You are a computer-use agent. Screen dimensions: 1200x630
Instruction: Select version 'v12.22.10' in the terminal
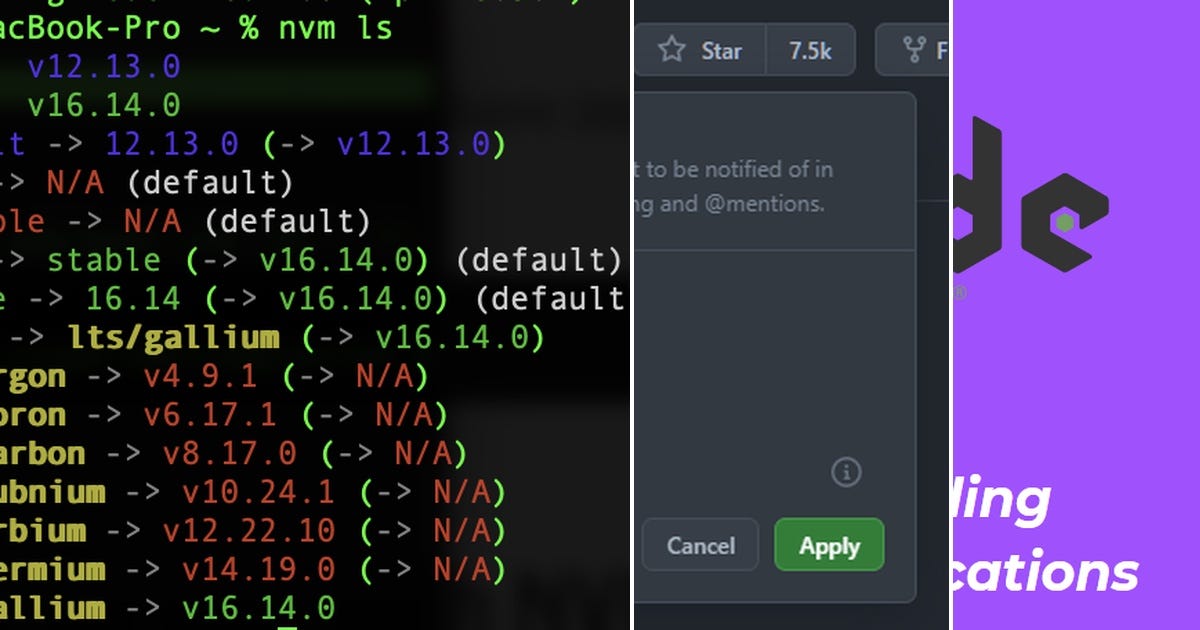tap(250, 530)
